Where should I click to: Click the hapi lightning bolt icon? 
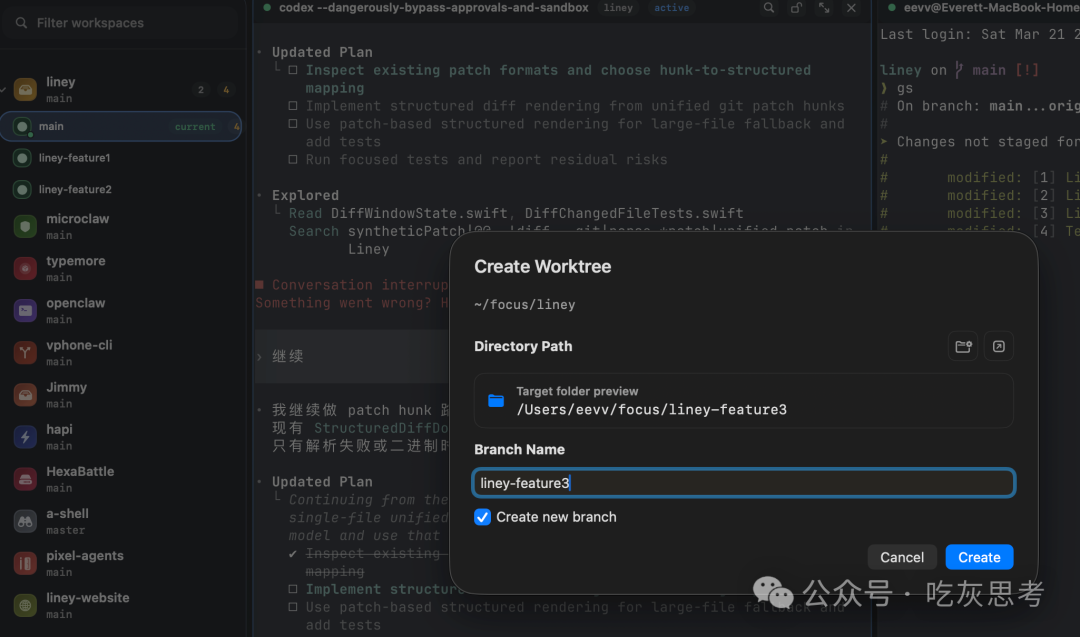pos(25,437)
